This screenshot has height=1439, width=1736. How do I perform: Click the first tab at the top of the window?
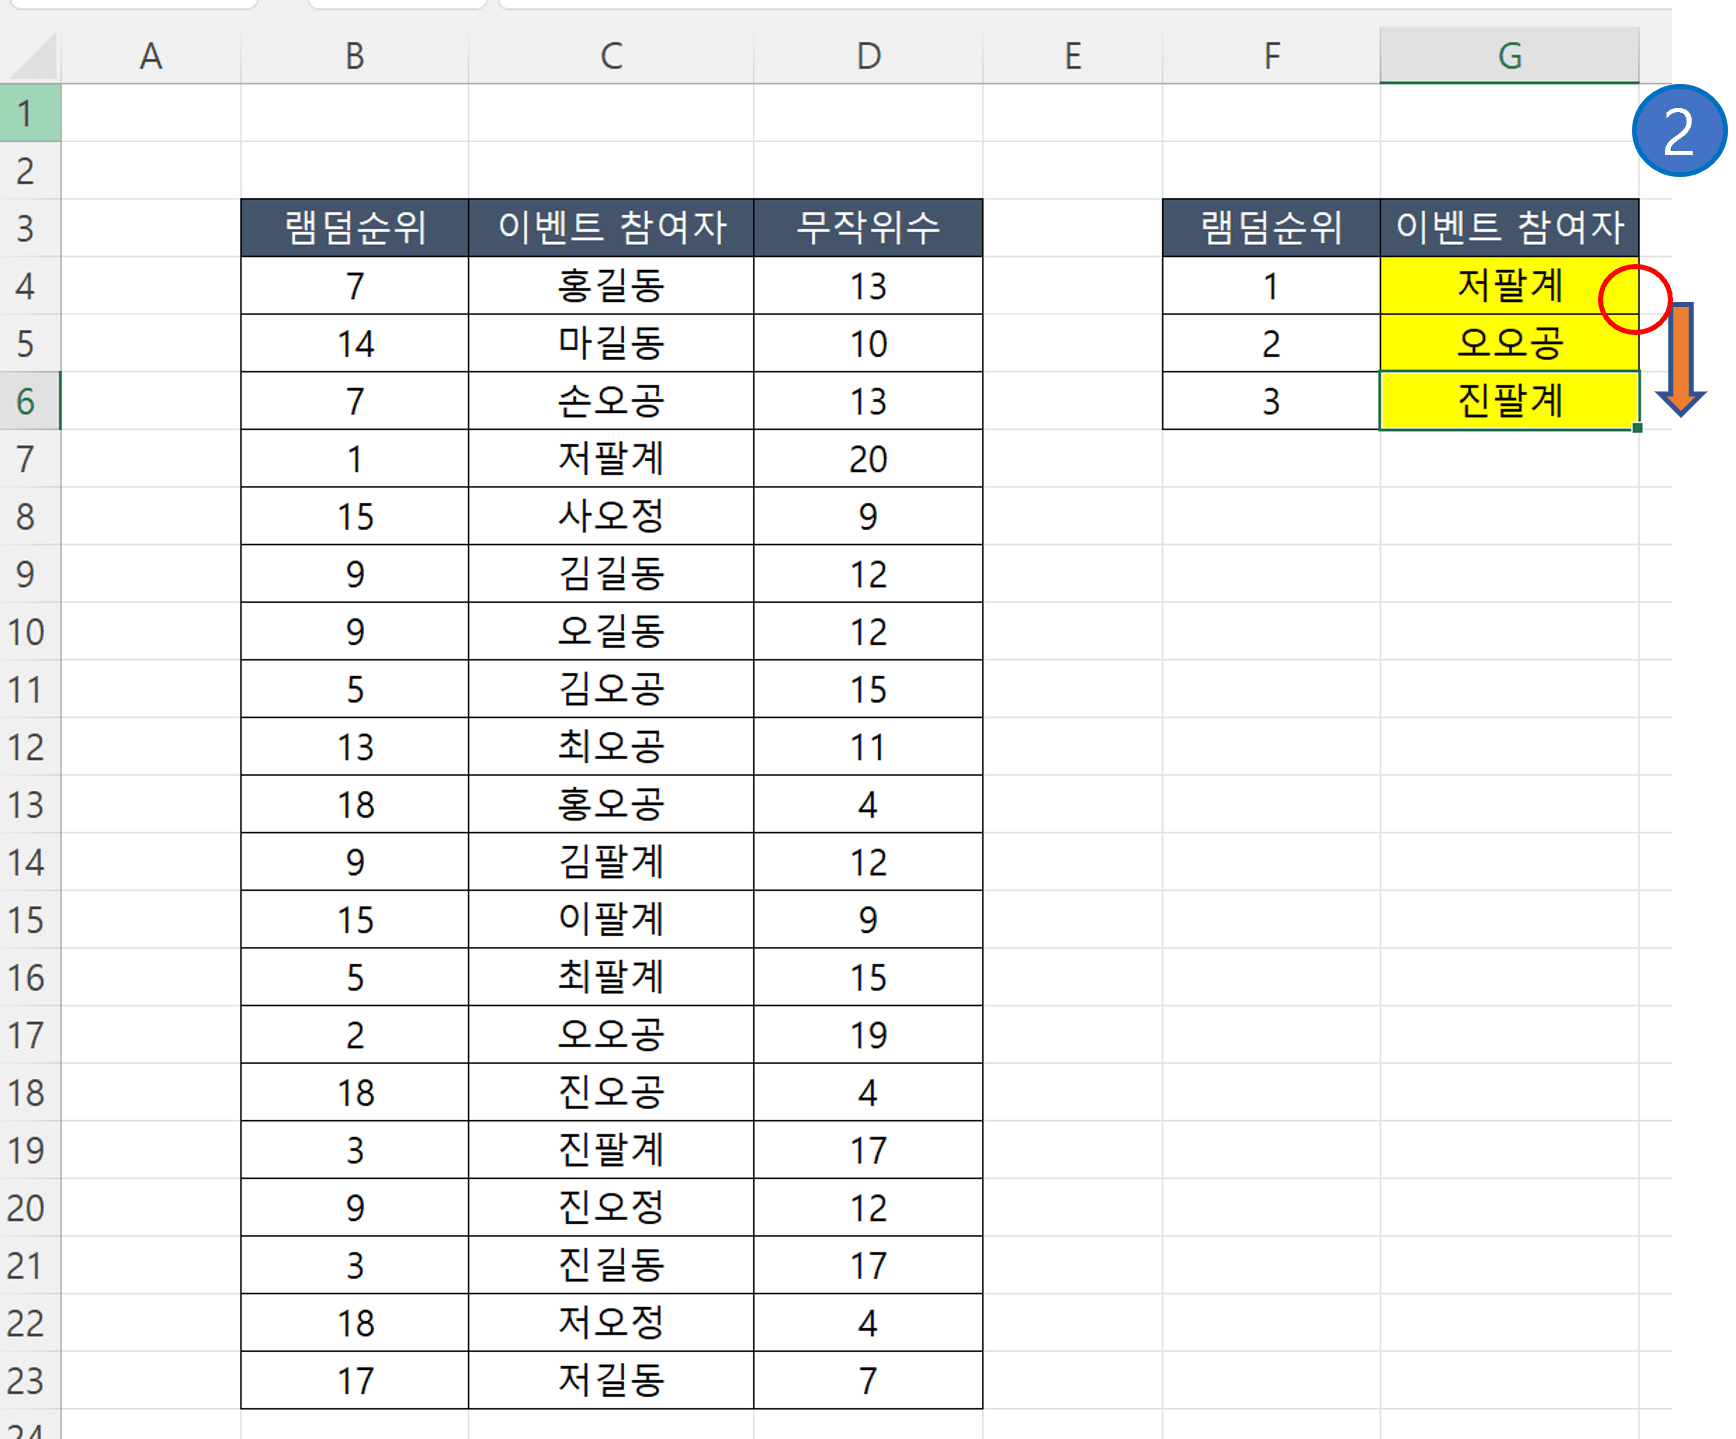pyautogui.click(x=135, y=4)
